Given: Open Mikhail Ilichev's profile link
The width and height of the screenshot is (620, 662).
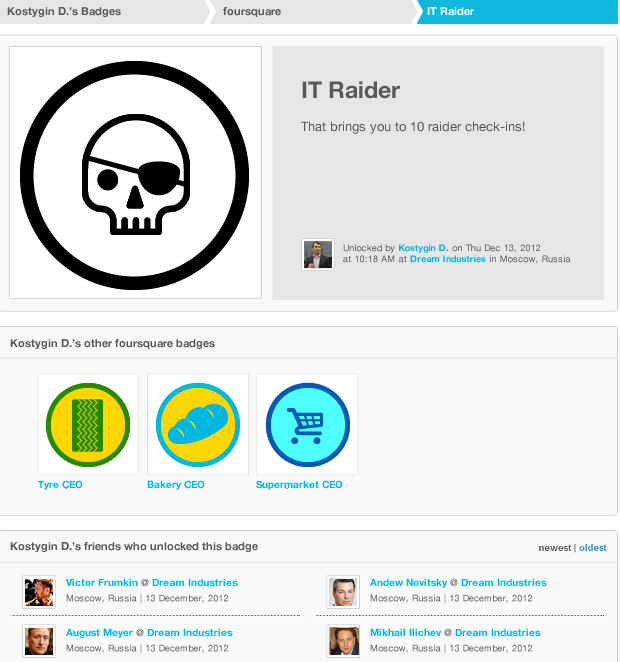Looking at the screenshot, I should [405, 632].
